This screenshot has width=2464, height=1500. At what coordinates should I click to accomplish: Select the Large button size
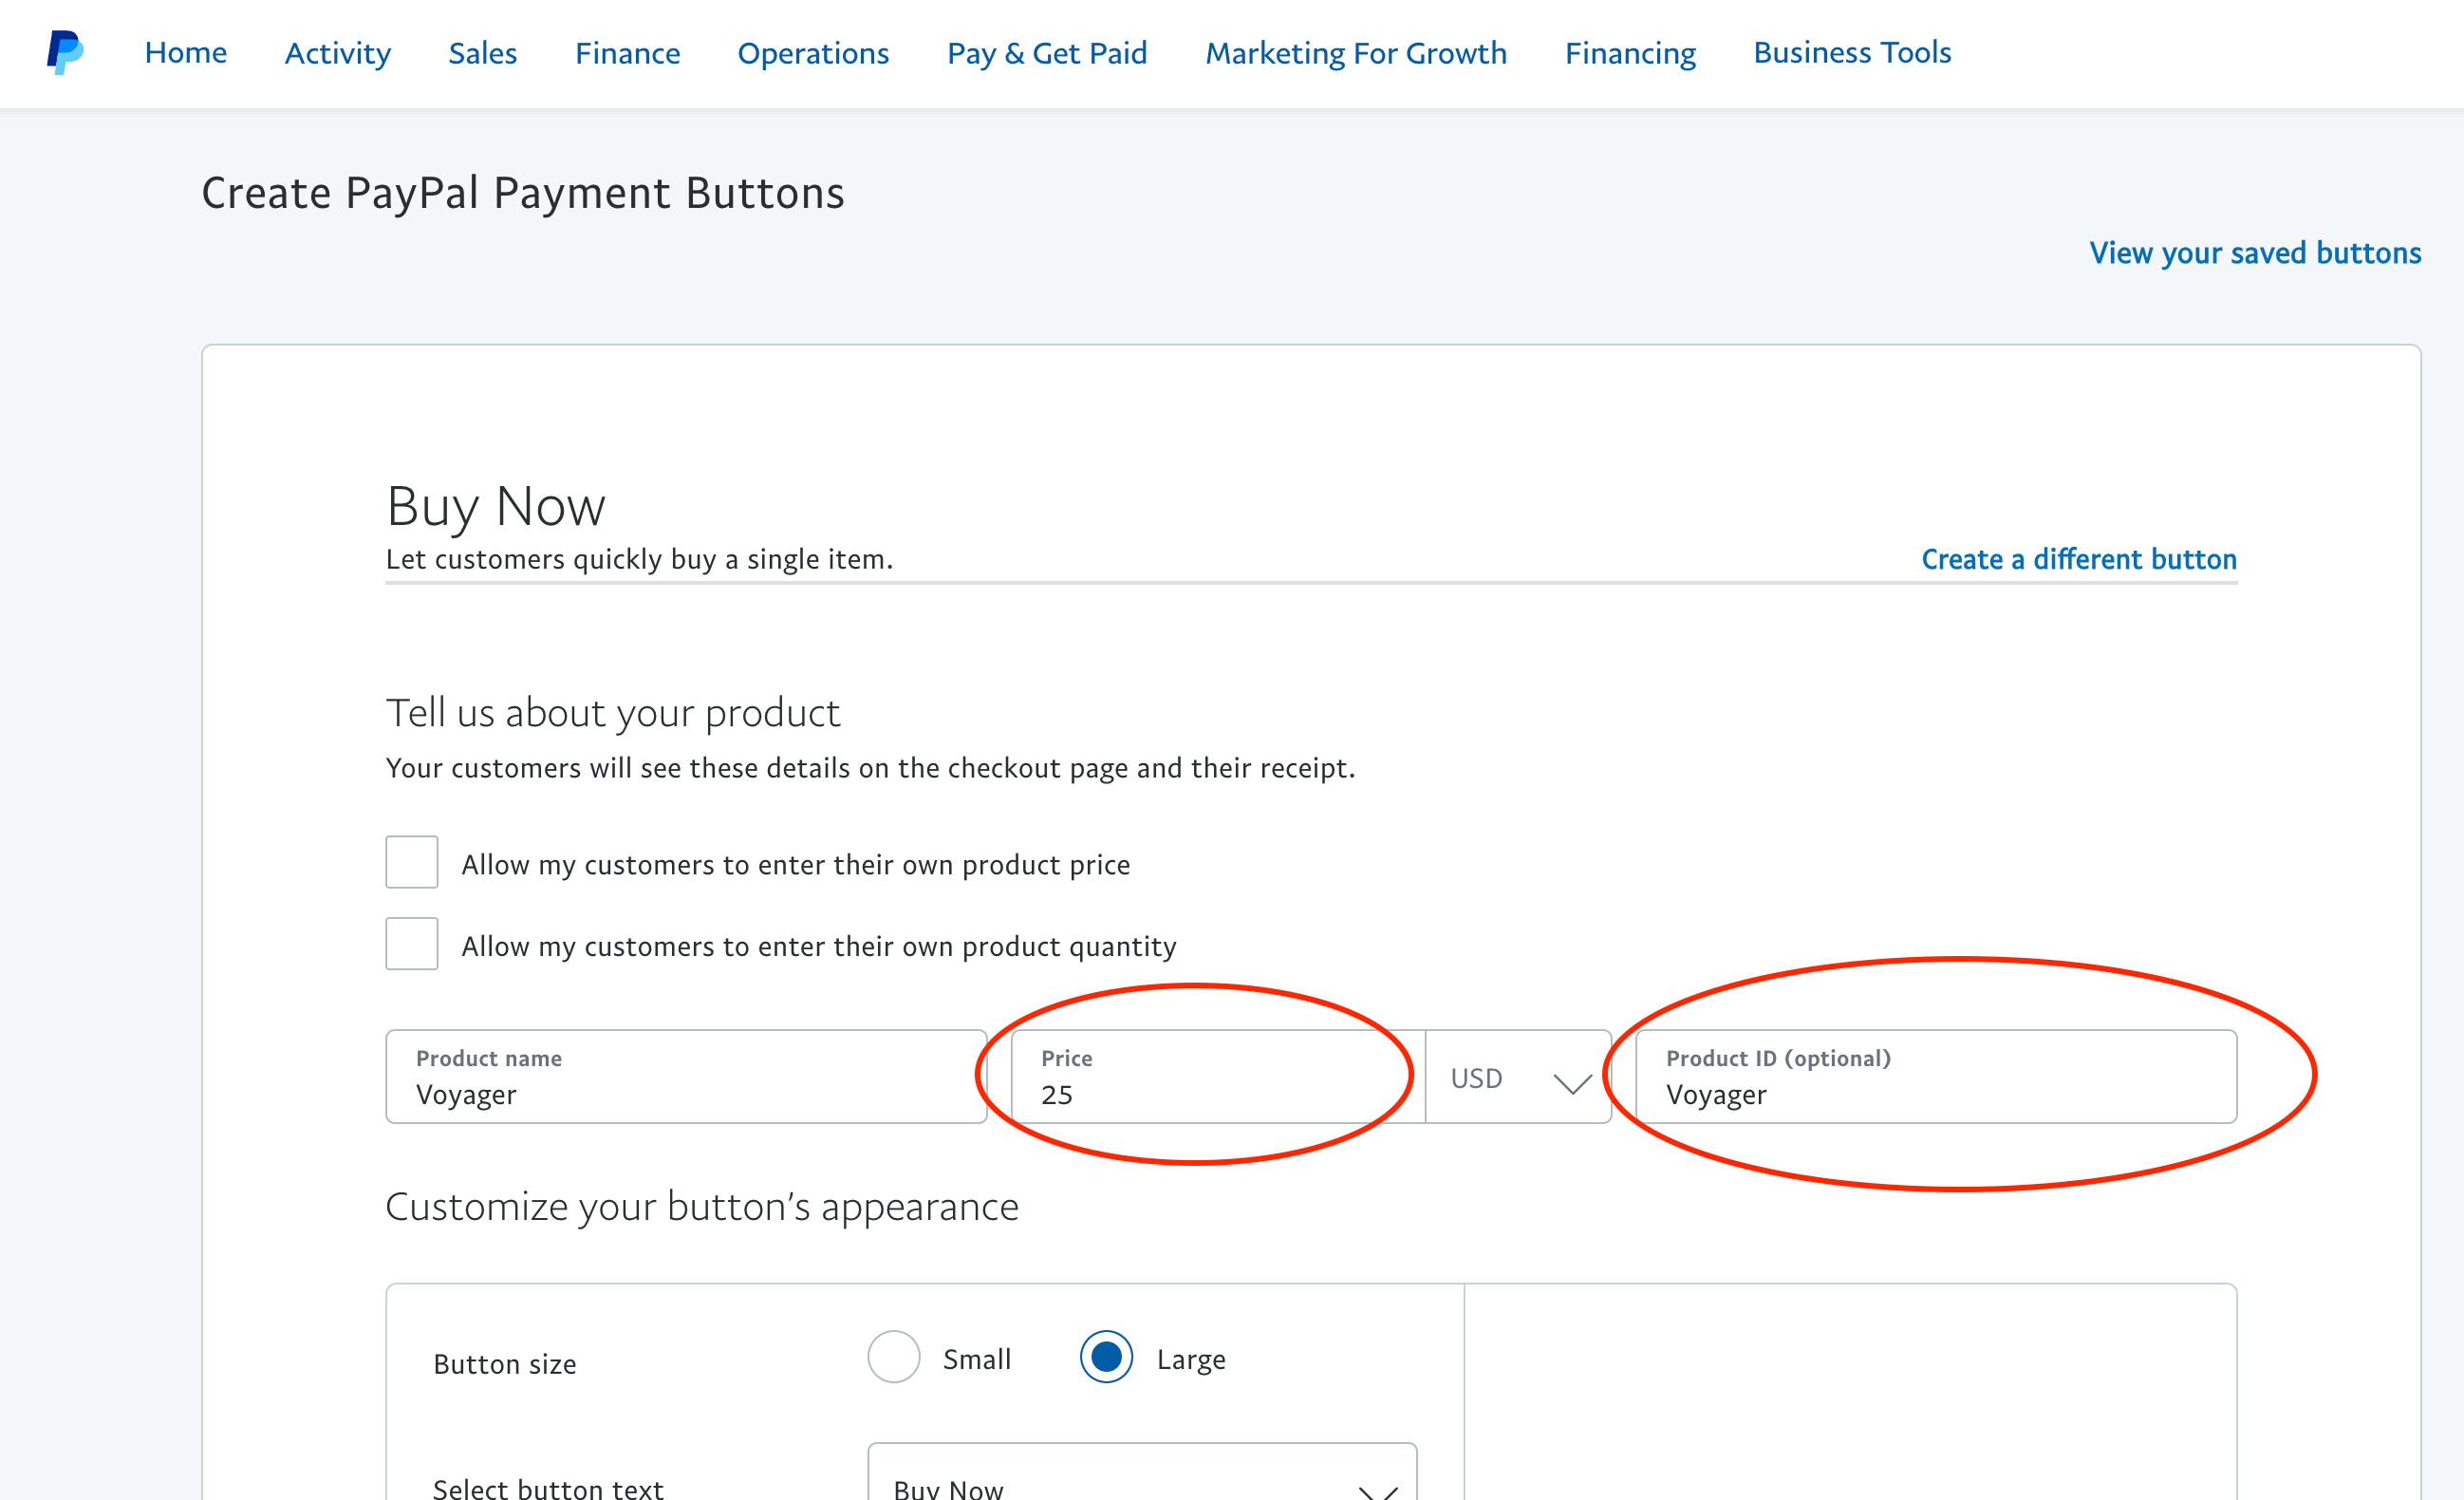coord(1106,1357)
